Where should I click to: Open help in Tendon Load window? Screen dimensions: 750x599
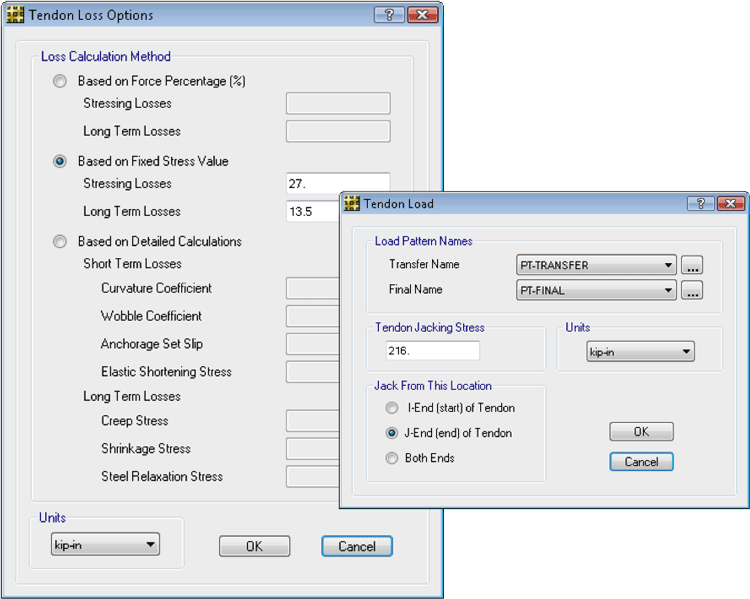pos(701,203)
